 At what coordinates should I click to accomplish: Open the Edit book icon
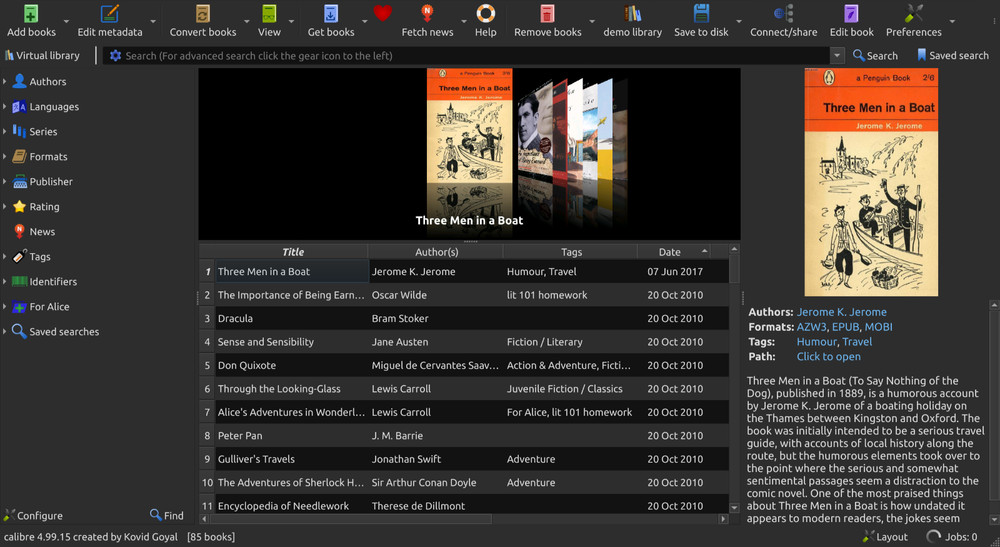point(851,13)
